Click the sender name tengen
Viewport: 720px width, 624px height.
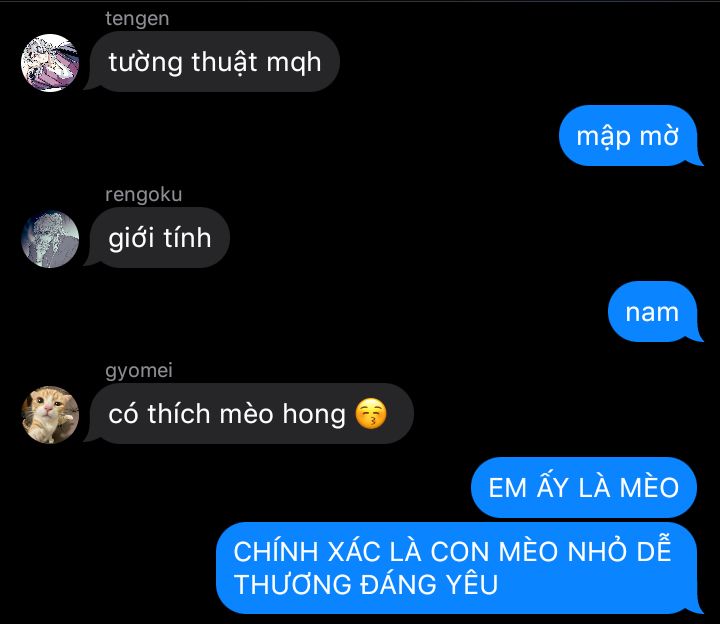(137, 19)
